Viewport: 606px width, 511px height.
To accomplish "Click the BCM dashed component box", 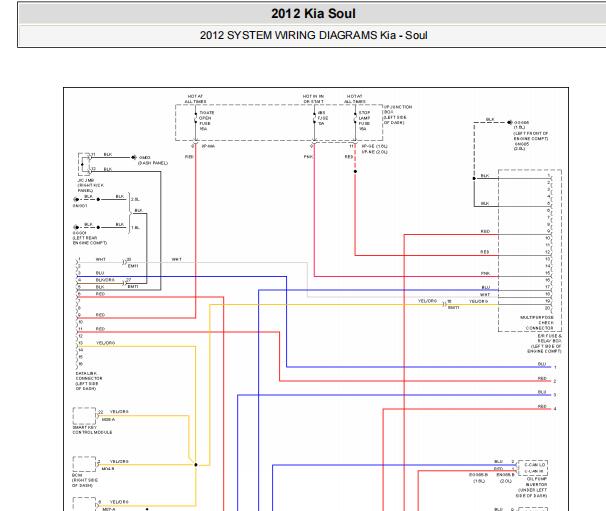I will (x=84, y=464).
